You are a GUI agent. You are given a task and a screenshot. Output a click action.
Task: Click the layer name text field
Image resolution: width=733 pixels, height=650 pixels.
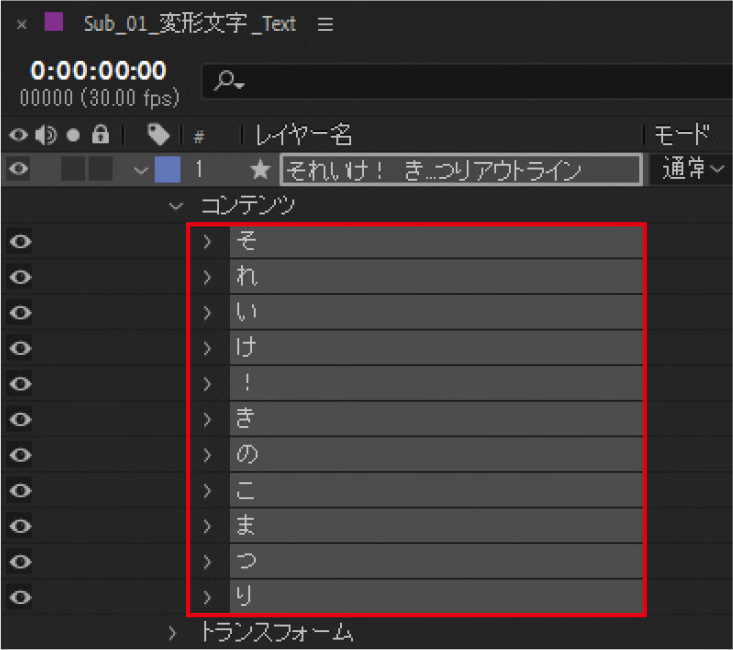461,170
